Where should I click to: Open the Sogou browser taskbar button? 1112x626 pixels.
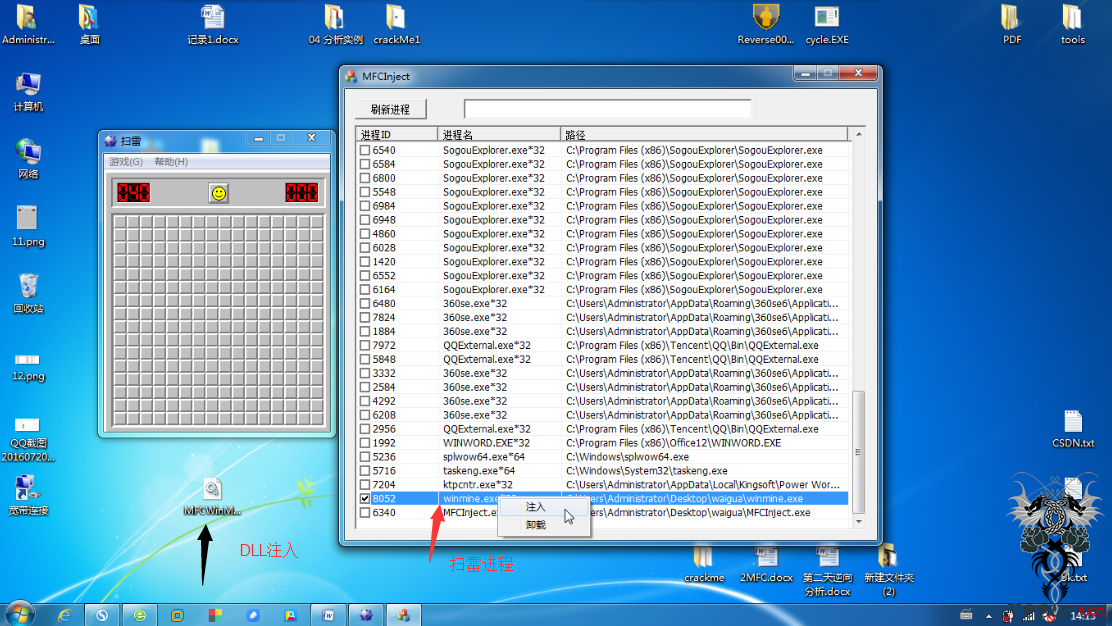point(102,615)
